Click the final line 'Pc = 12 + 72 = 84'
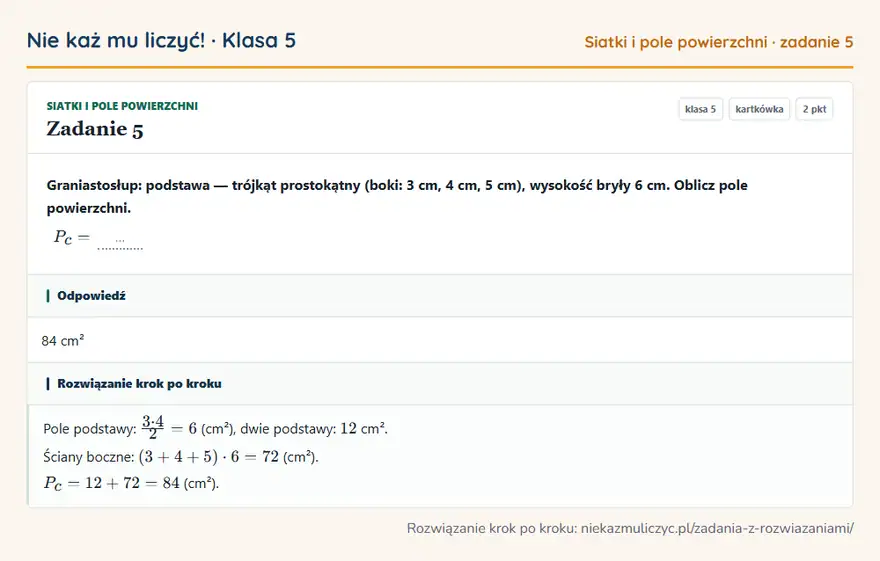Viewport: 880px width, 561px height. 131,483
